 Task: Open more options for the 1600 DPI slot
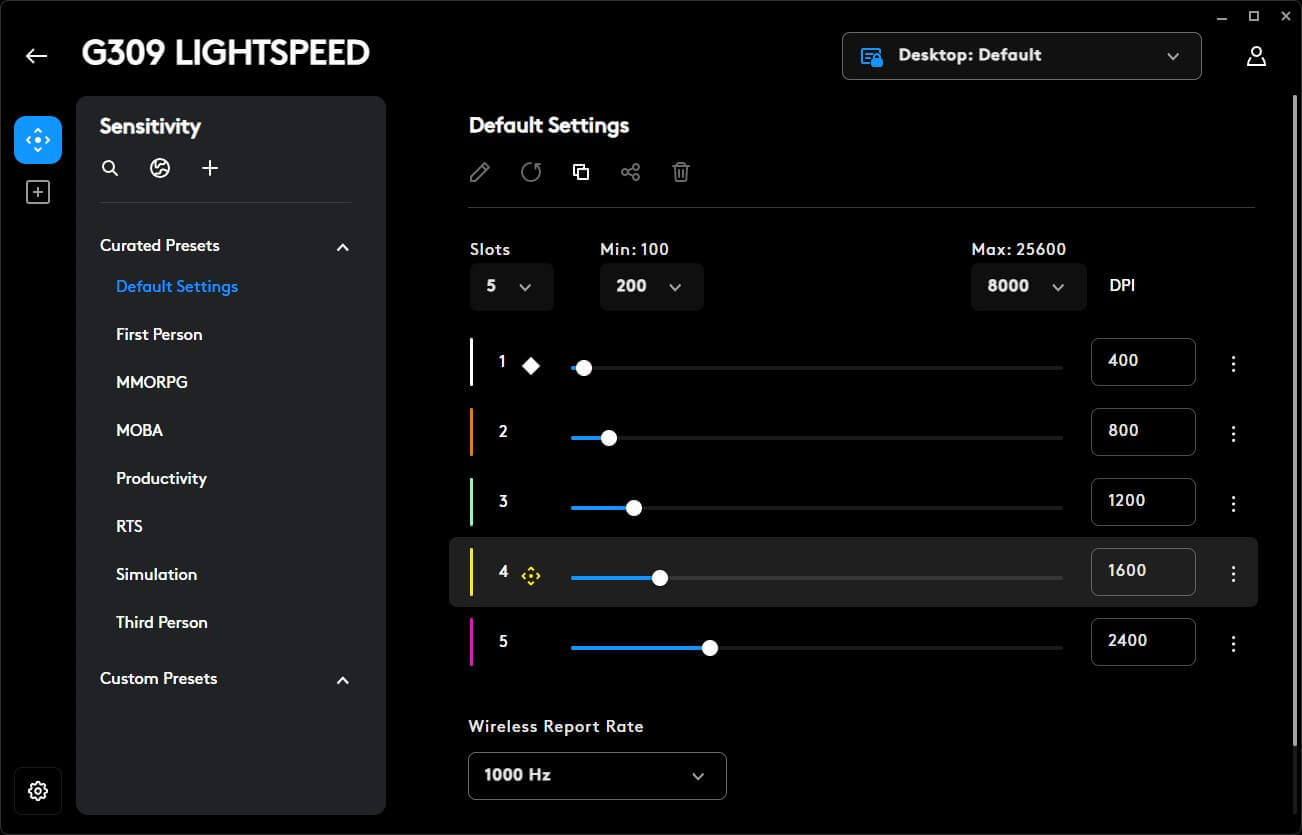1234,574
